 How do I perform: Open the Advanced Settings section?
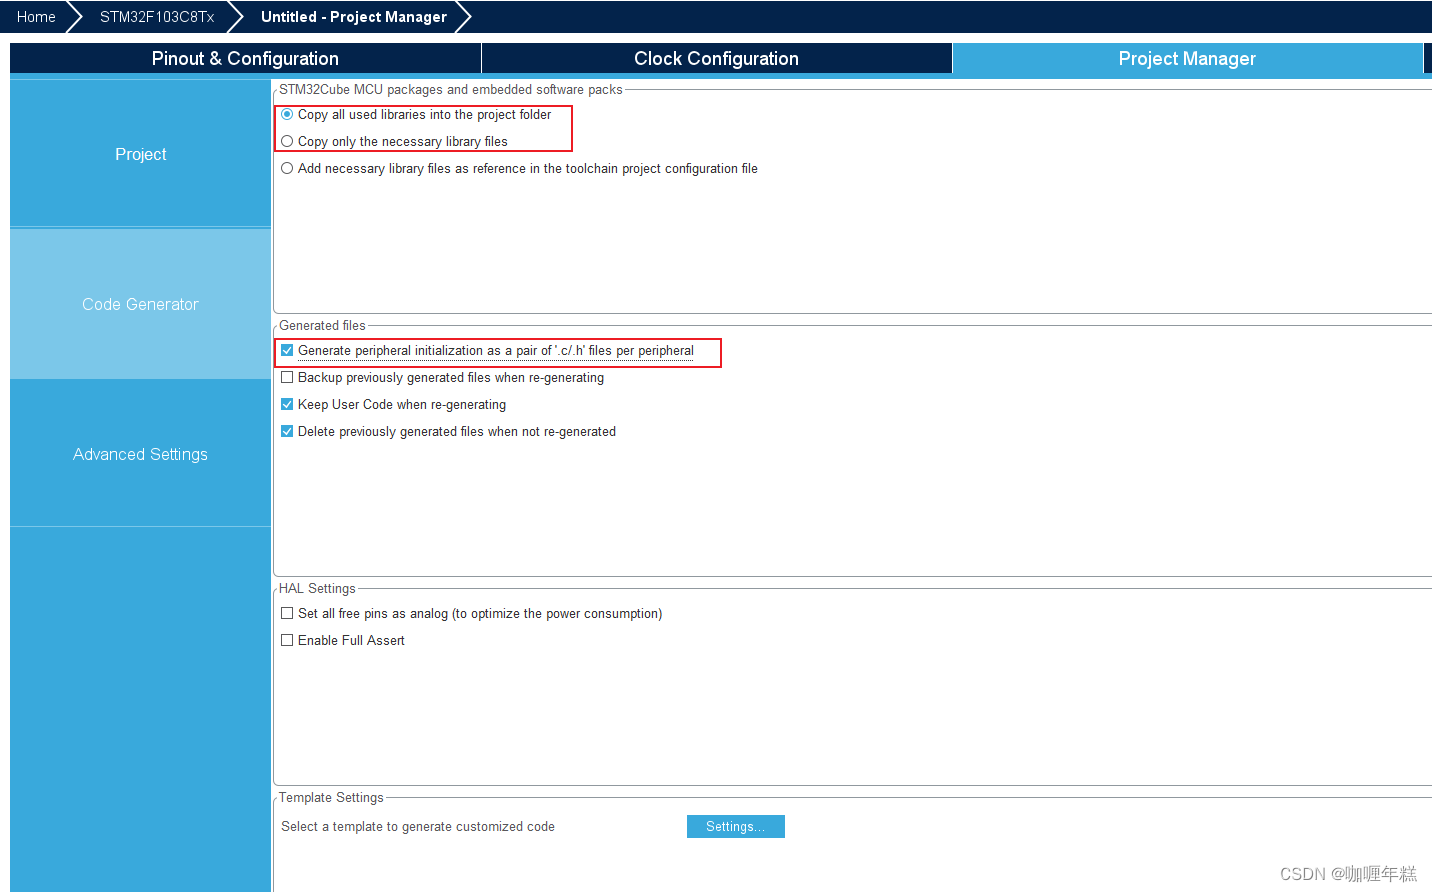[140, 454]
